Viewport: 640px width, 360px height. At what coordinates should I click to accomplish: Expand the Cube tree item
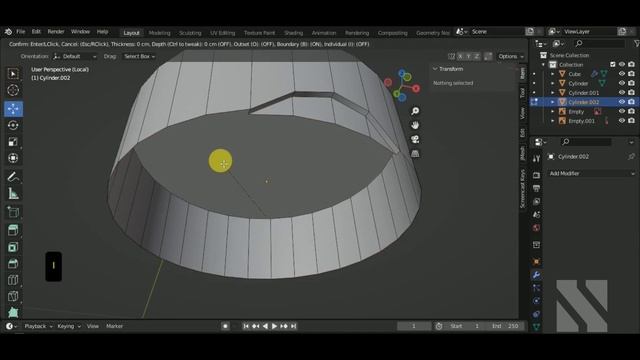click(553, 74)
